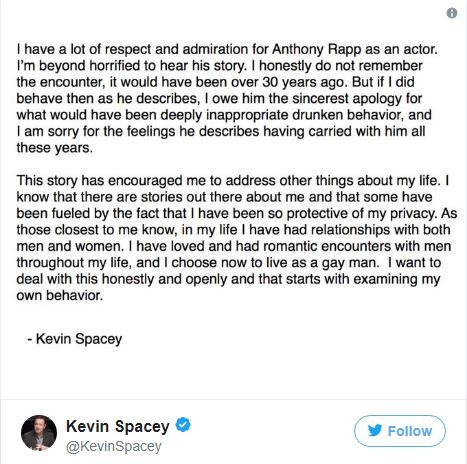Click the phrase 'protective of my privacy'
The width and height of the screenshot is (467, 464).
click(x=361, y=213)
